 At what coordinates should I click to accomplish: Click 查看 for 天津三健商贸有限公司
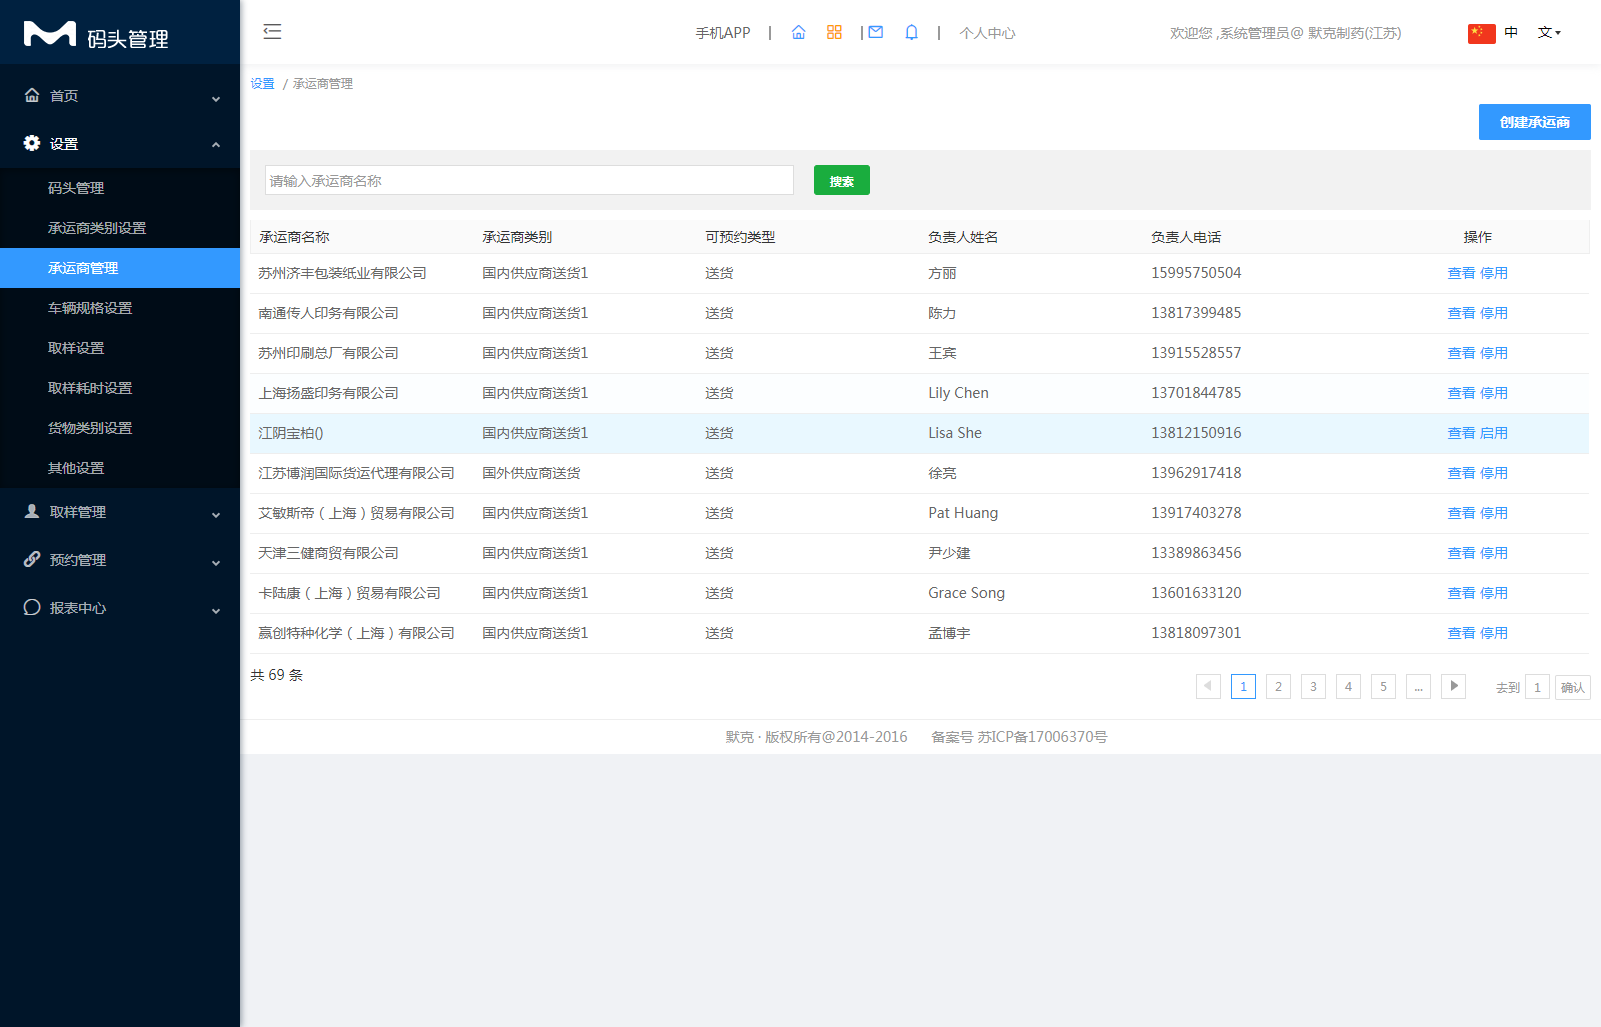pos(1461,553)
